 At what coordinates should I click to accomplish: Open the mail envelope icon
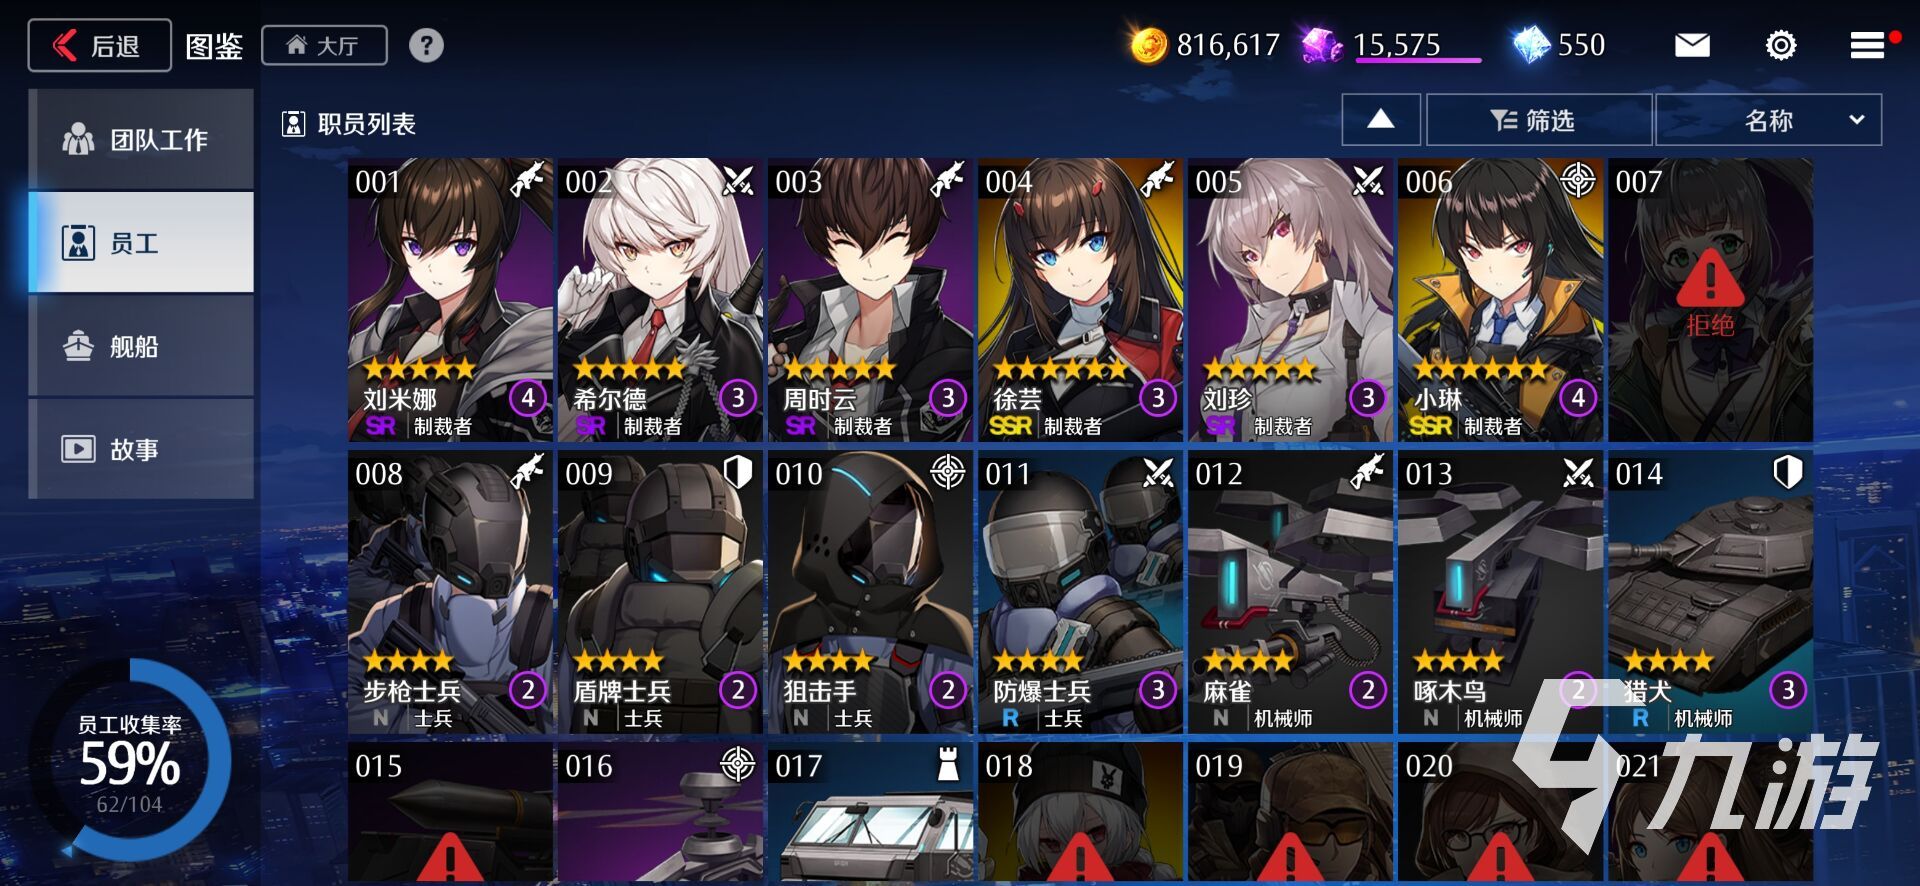(x=1692, y=45)
